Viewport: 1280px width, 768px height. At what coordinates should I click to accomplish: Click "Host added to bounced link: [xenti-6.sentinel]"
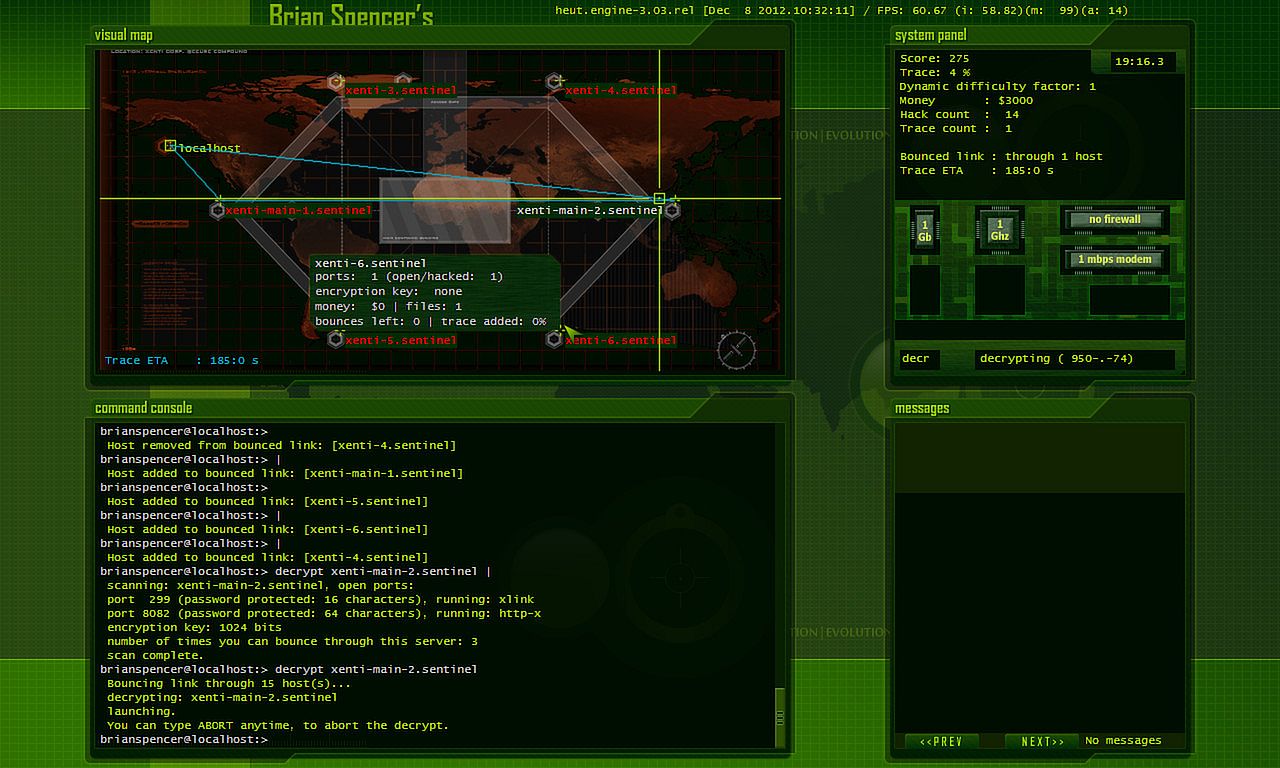(267, 530)
